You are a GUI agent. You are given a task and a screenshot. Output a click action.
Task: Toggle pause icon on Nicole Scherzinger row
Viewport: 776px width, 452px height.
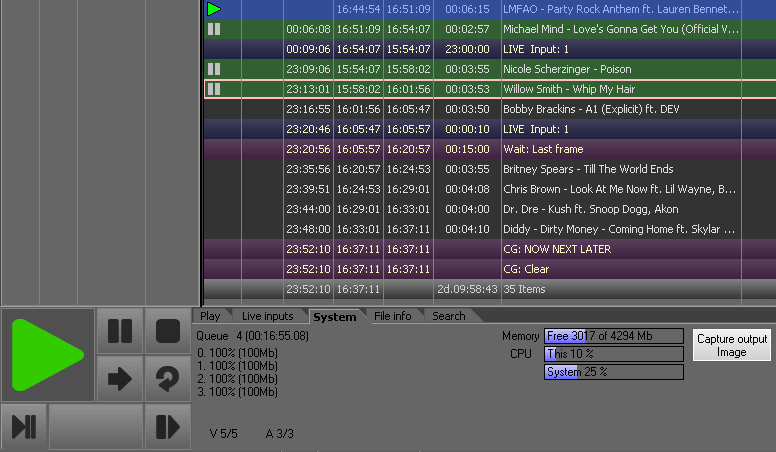[214, 69]
